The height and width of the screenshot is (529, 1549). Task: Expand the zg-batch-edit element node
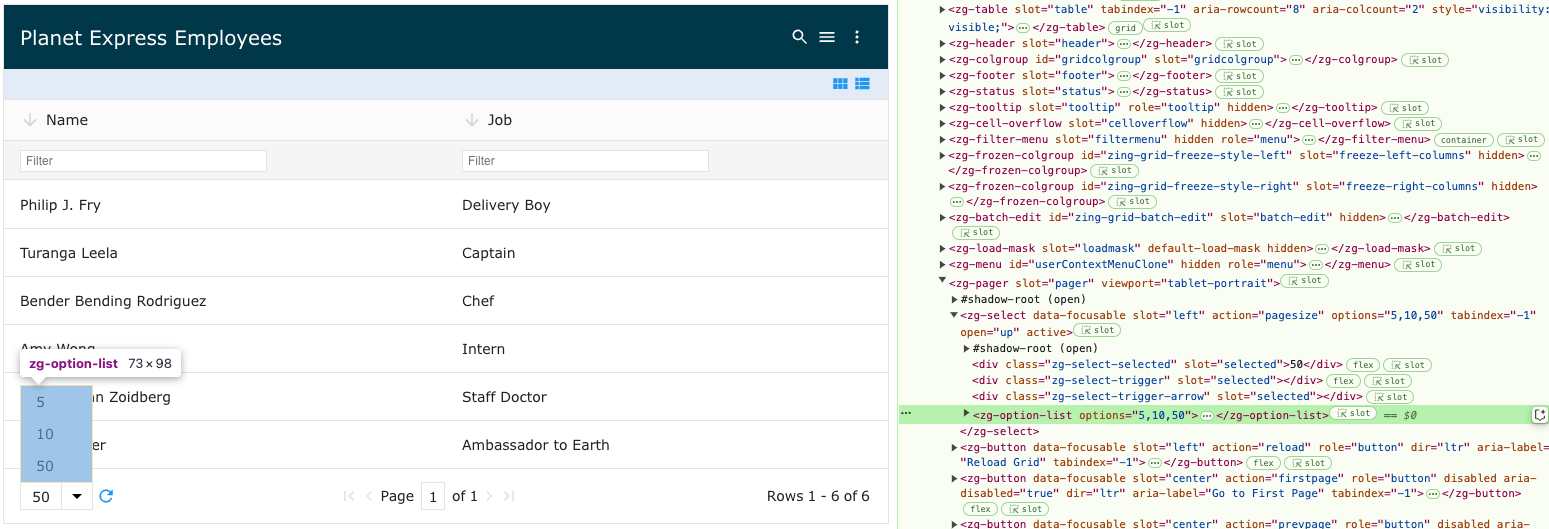(942, 217)
